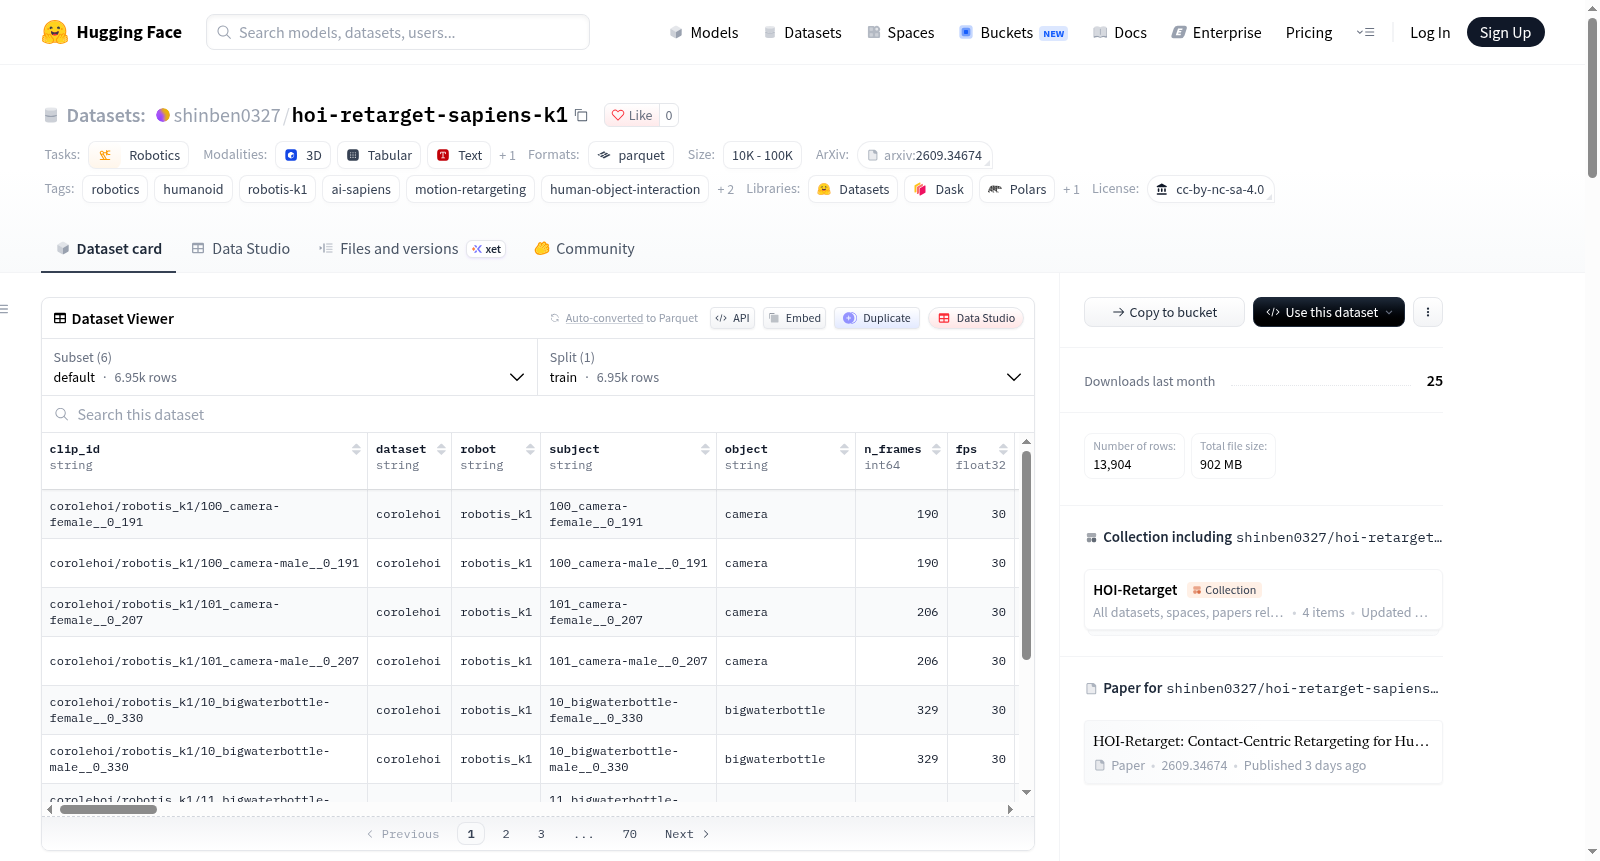Open the HOI-Retarget collection card

pos(1263,600)
